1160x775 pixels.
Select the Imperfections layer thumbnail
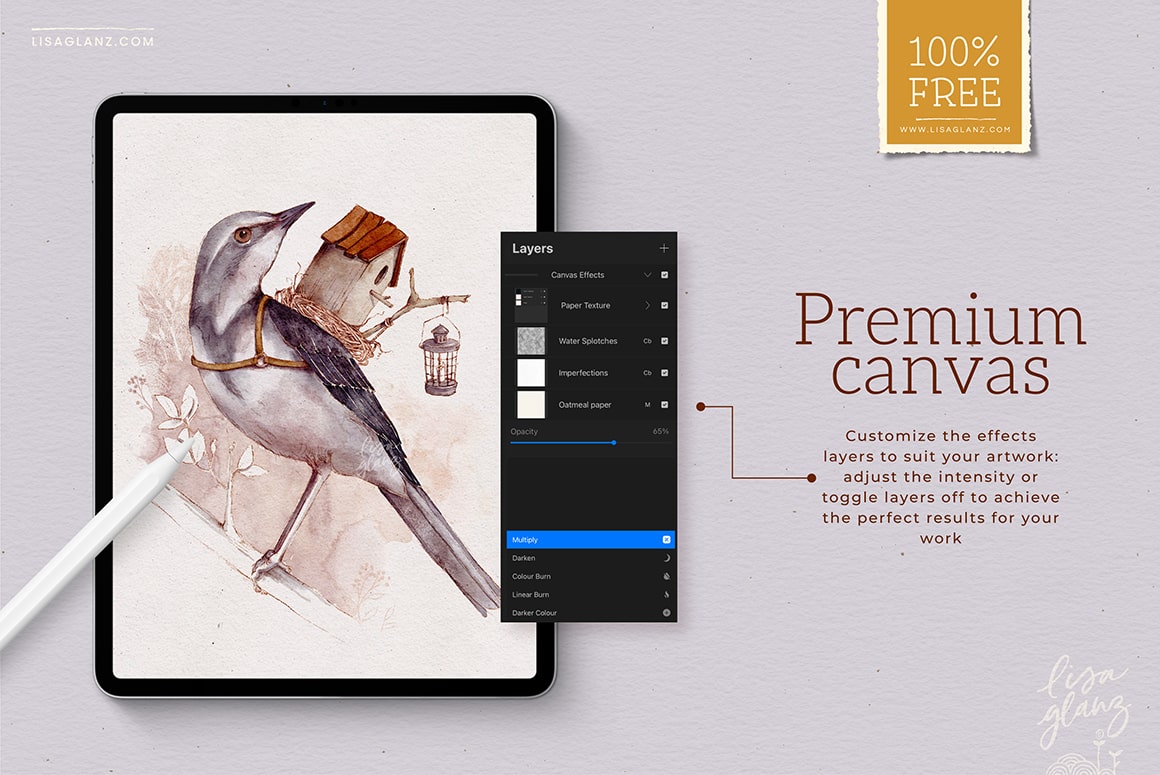point(530,373)
